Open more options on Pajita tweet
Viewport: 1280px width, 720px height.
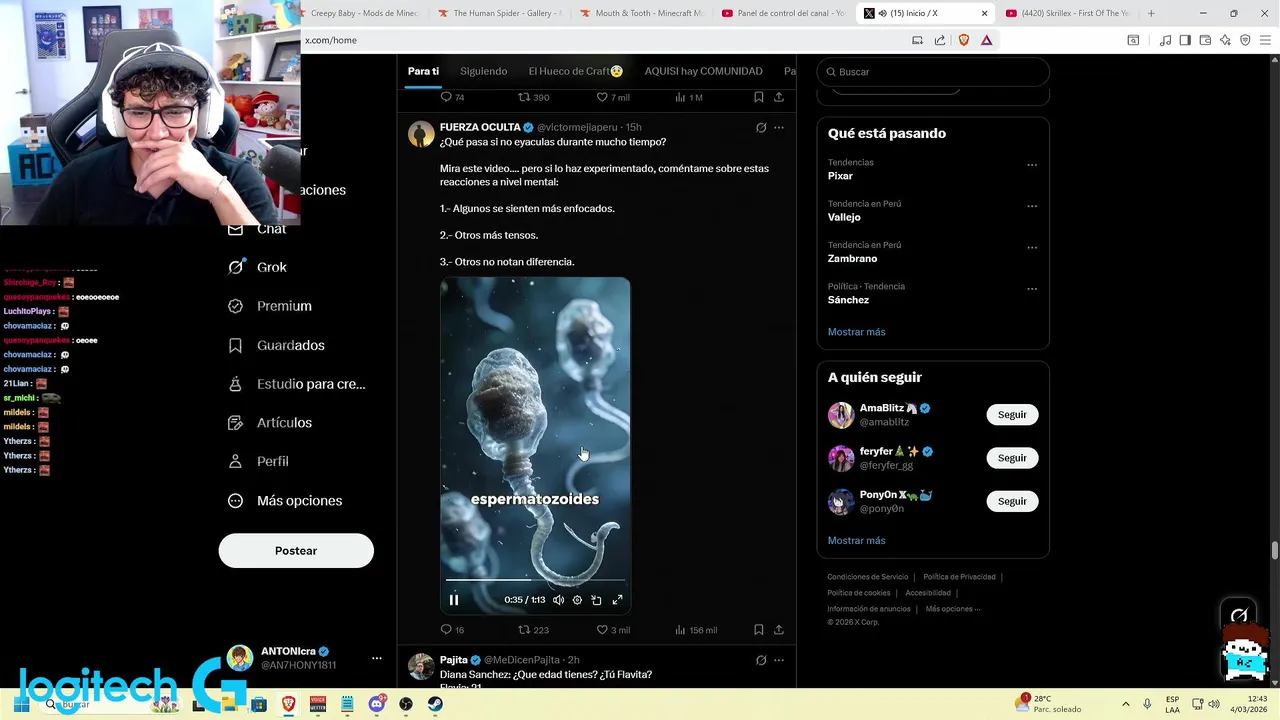tap(779, 660)
